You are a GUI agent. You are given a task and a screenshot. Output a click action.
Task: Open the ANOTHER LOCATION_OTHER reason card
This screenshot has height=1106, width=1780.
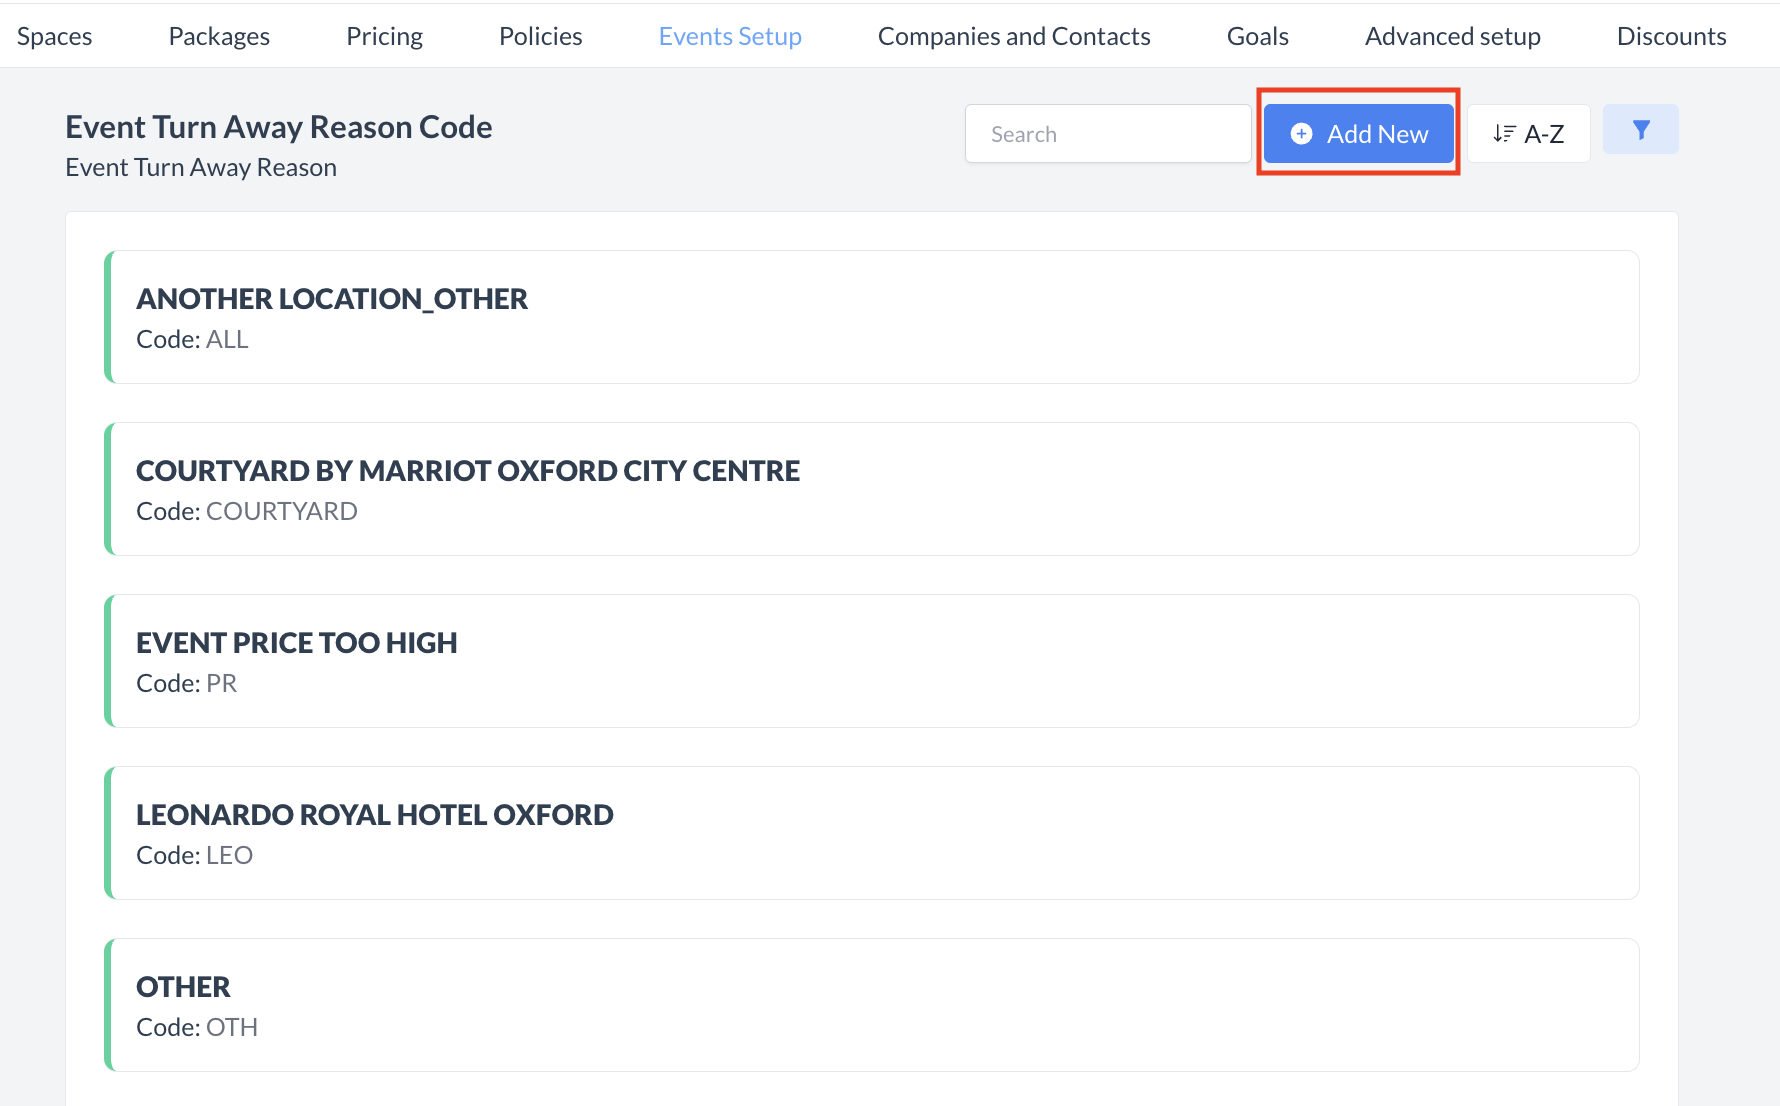pos(870,317)
